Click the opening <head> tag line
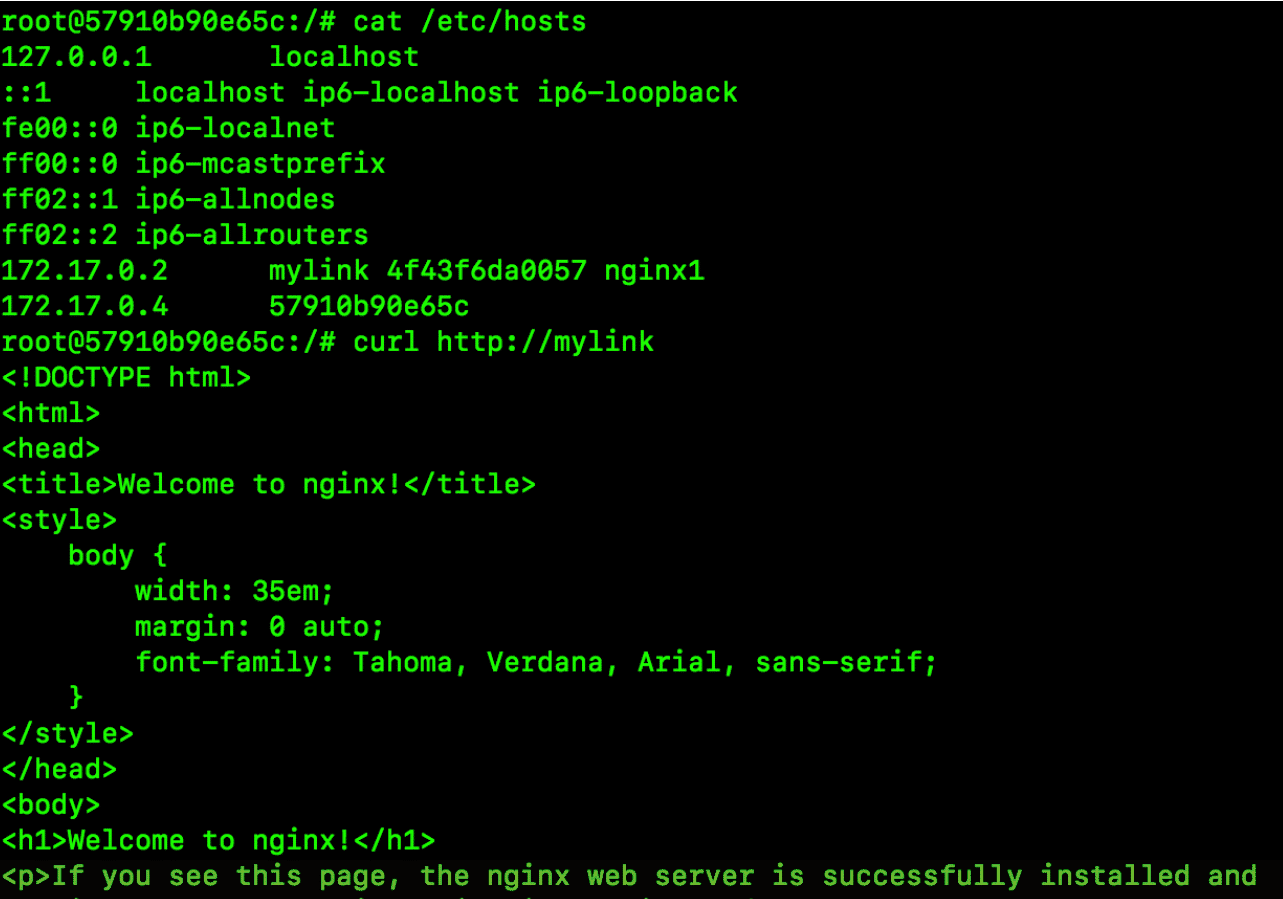The height and width of the screenshot is (899, 1283). (x=51, y=449)
